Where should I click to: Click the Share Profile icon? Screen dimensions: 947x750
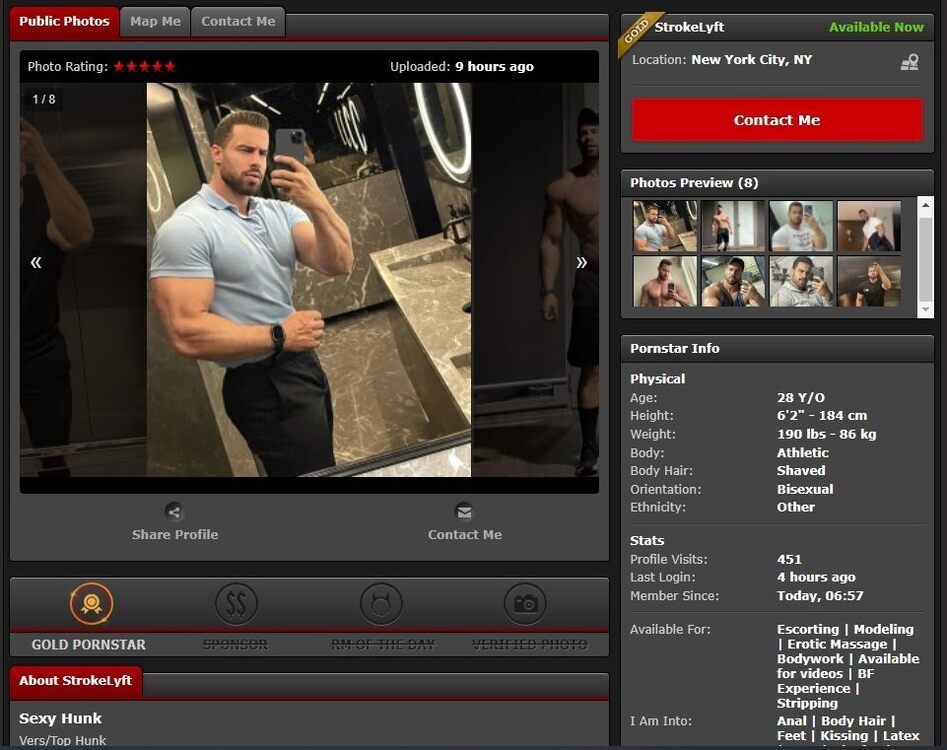(174, 512)
